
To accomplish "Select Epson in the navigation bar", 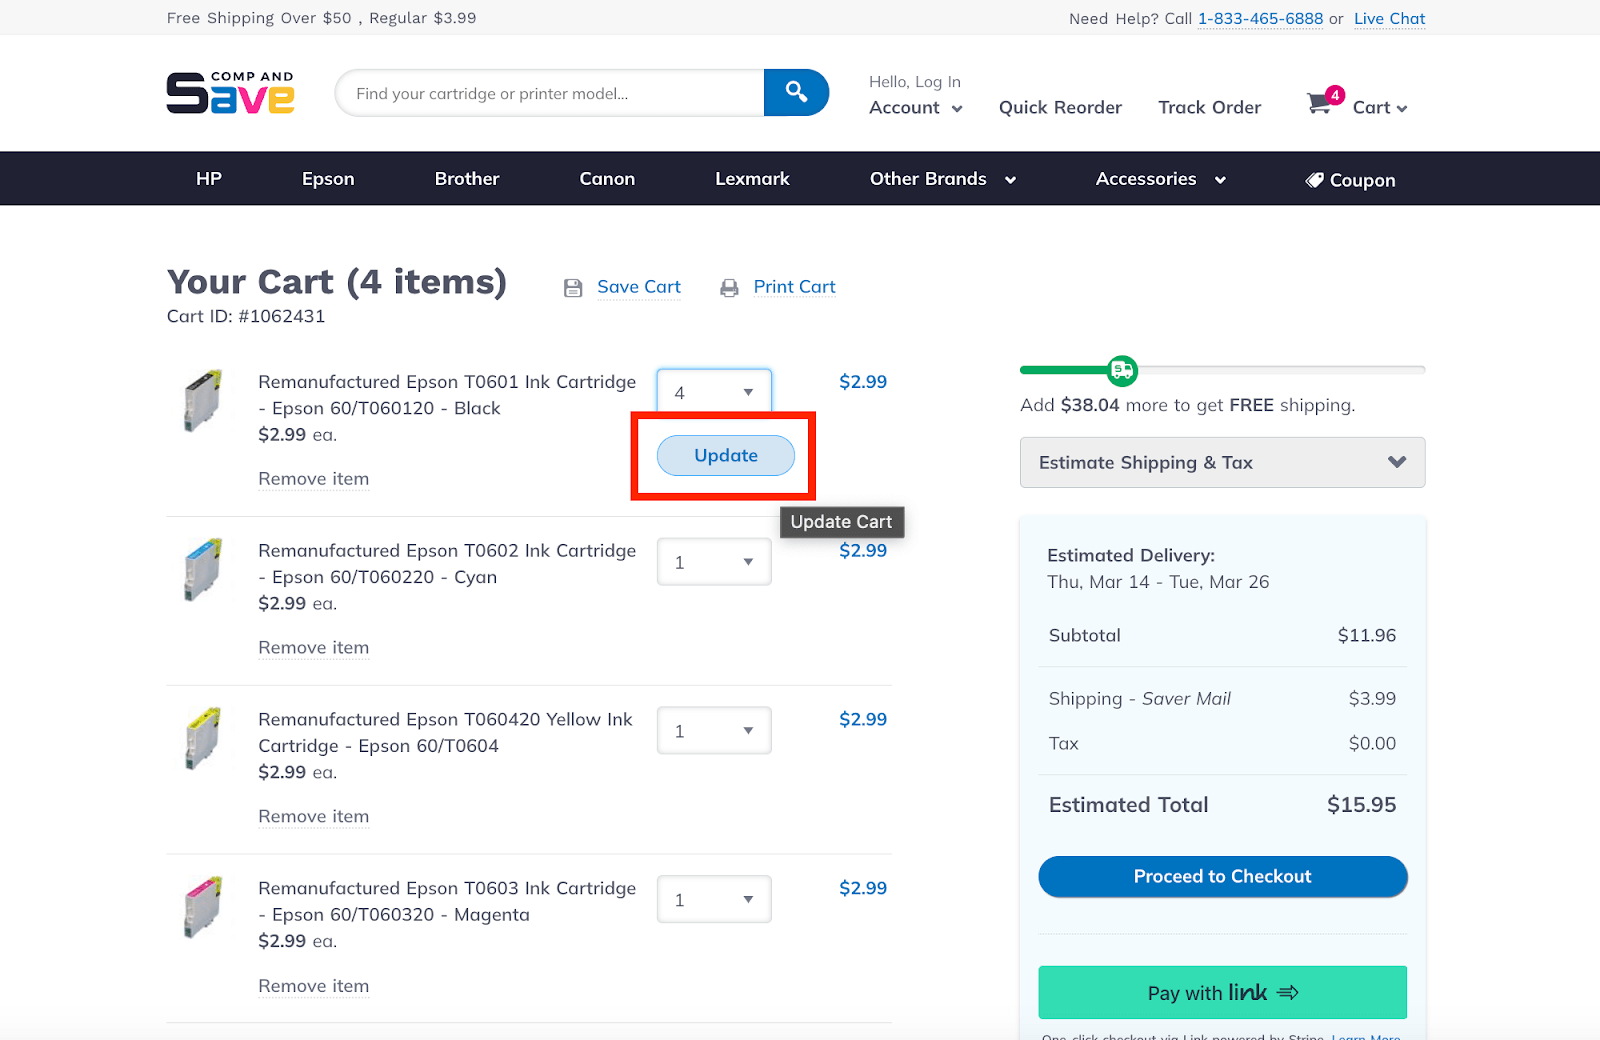I will [x=328, y=179].
